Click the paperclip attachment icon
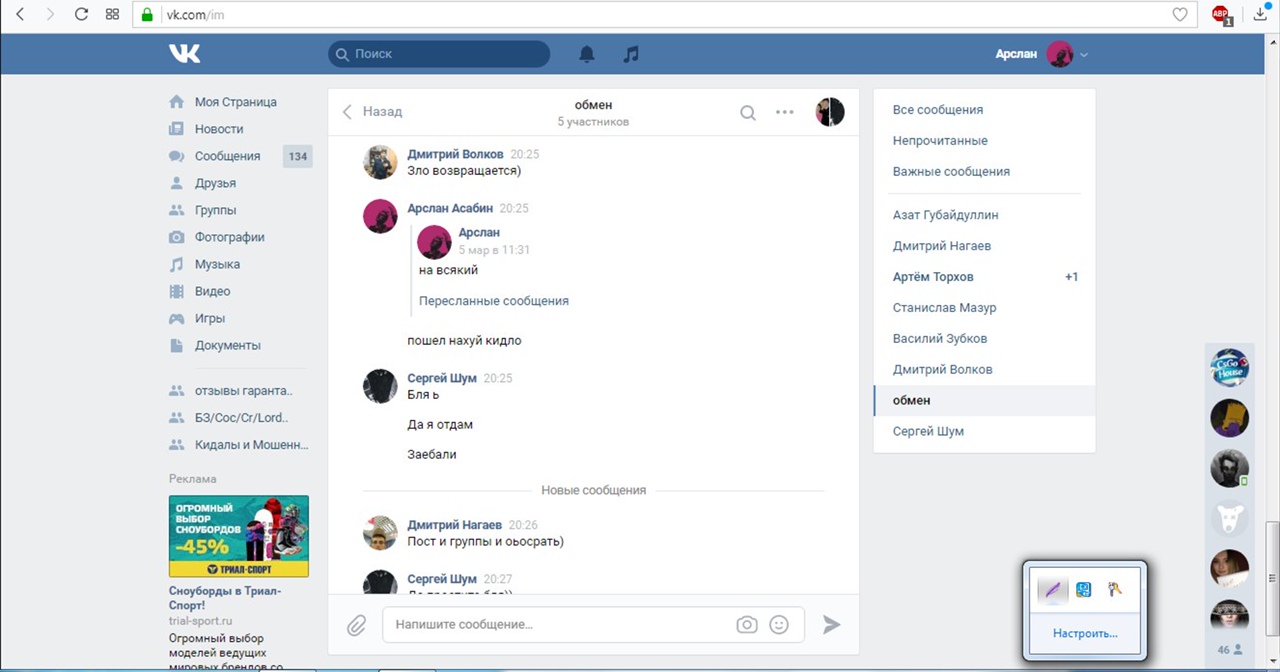This screenshot has height=672, width=1280. (x=356, y=625)
